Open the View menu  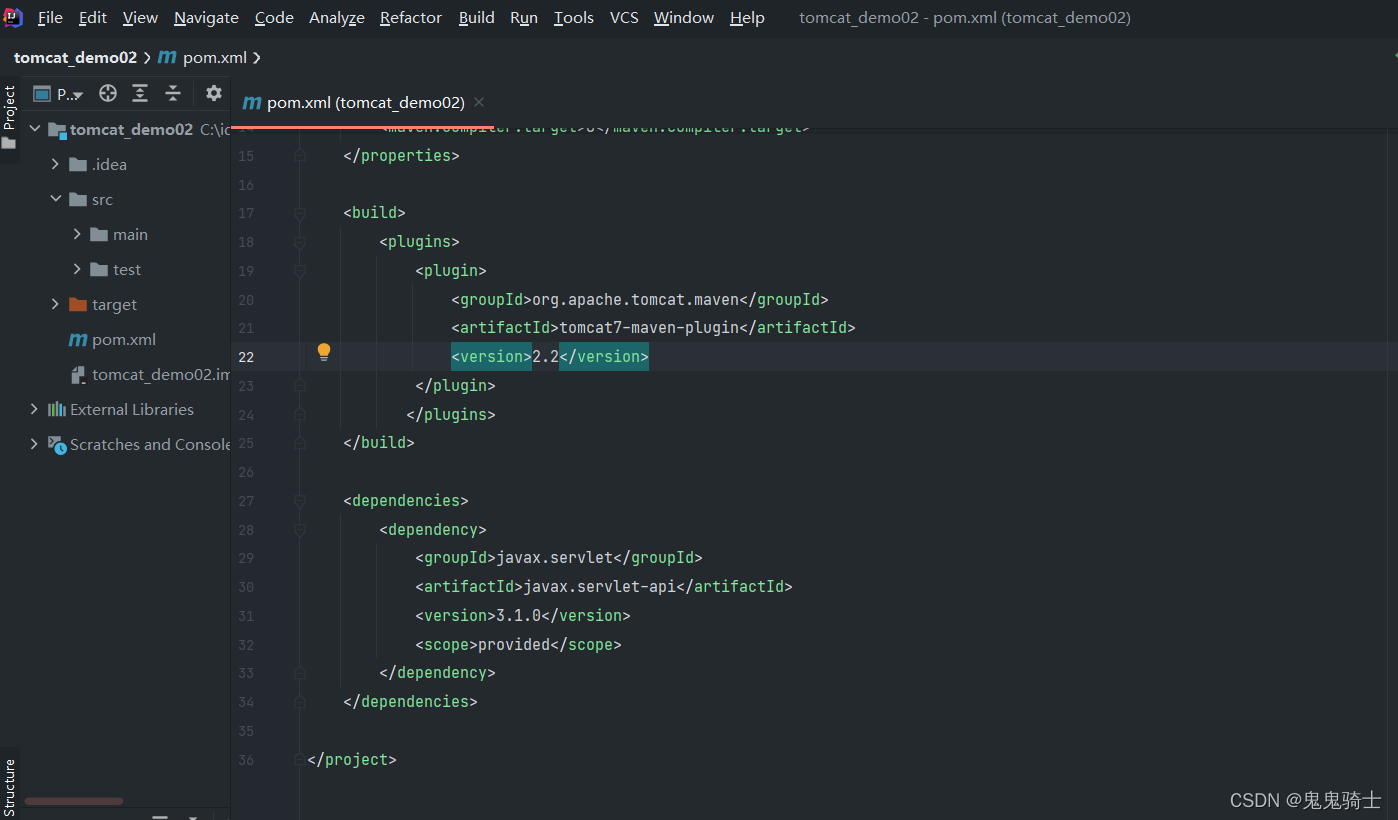(140, 18)
